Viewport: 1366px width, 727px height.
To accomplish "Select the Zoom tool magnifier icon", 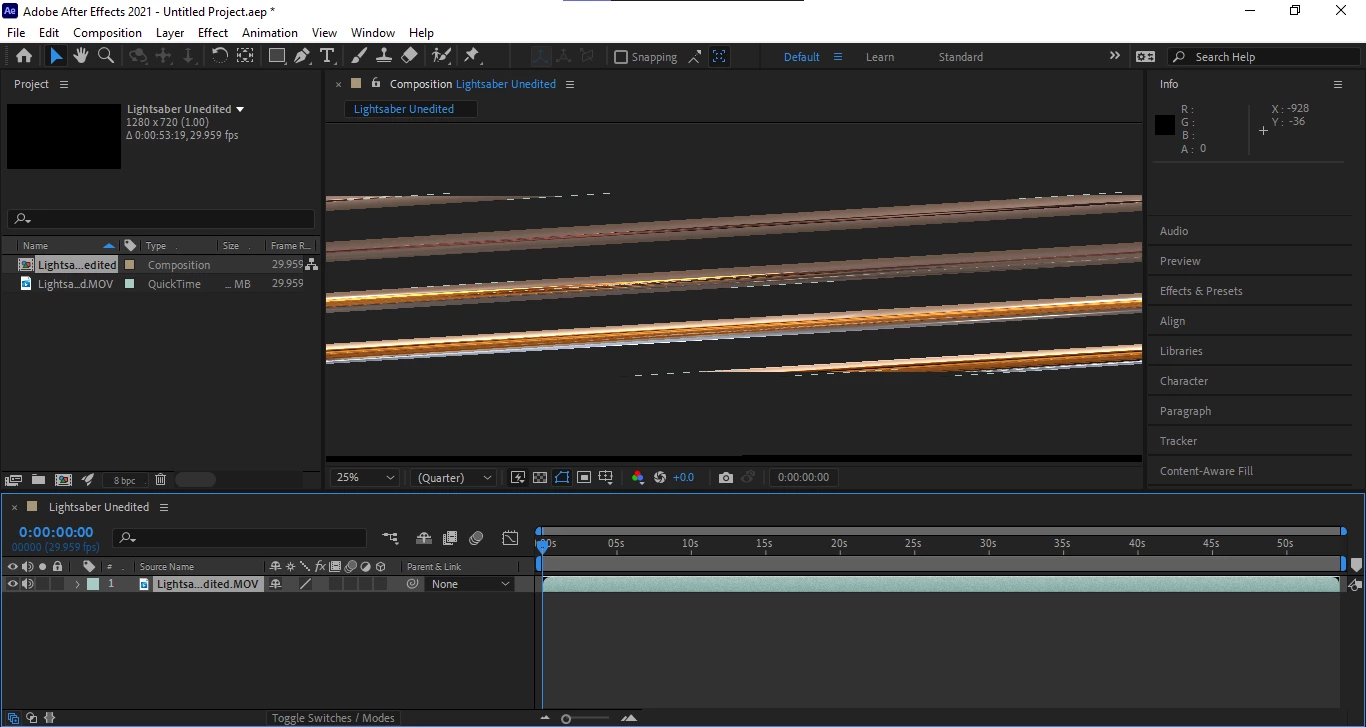I will (105, 56).
